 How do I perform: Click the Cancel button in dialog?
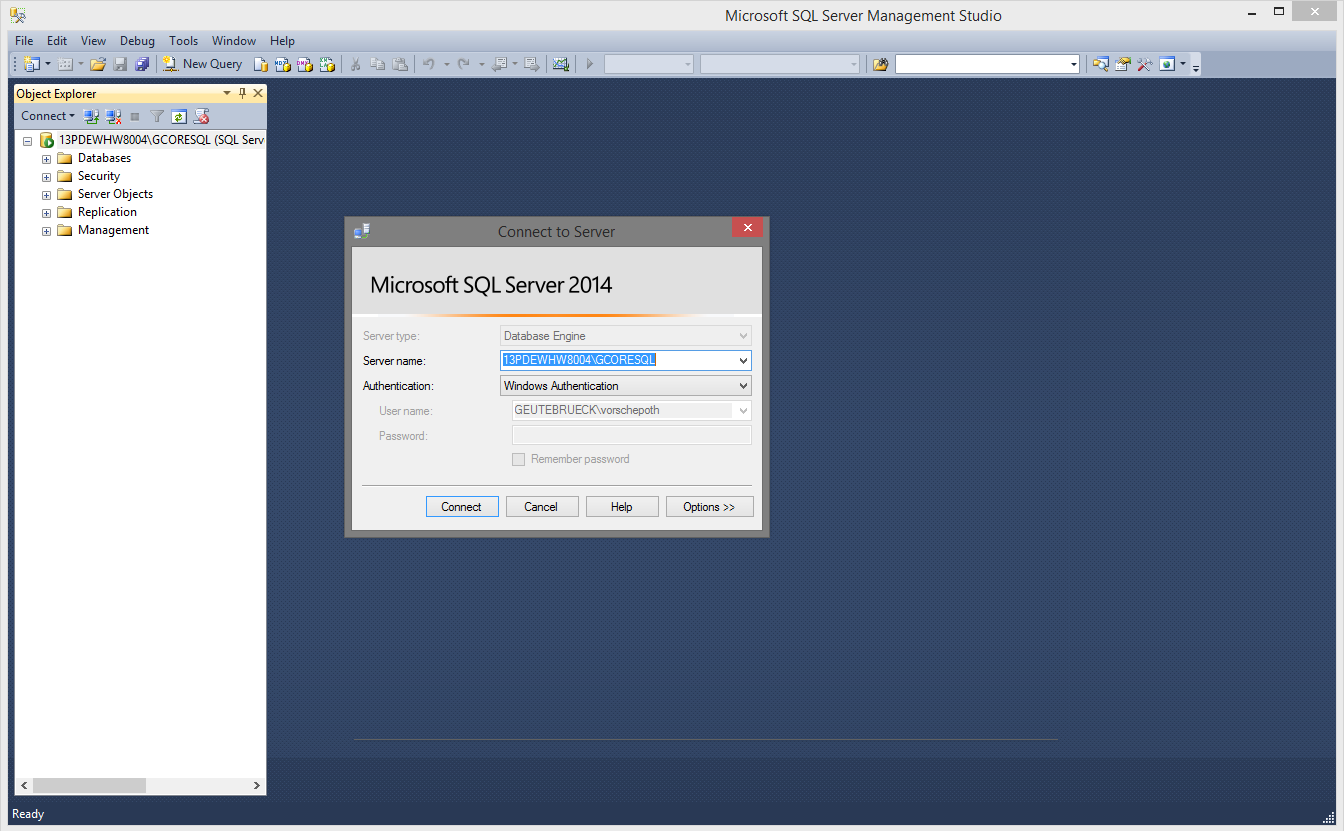[x=541, y=507]
